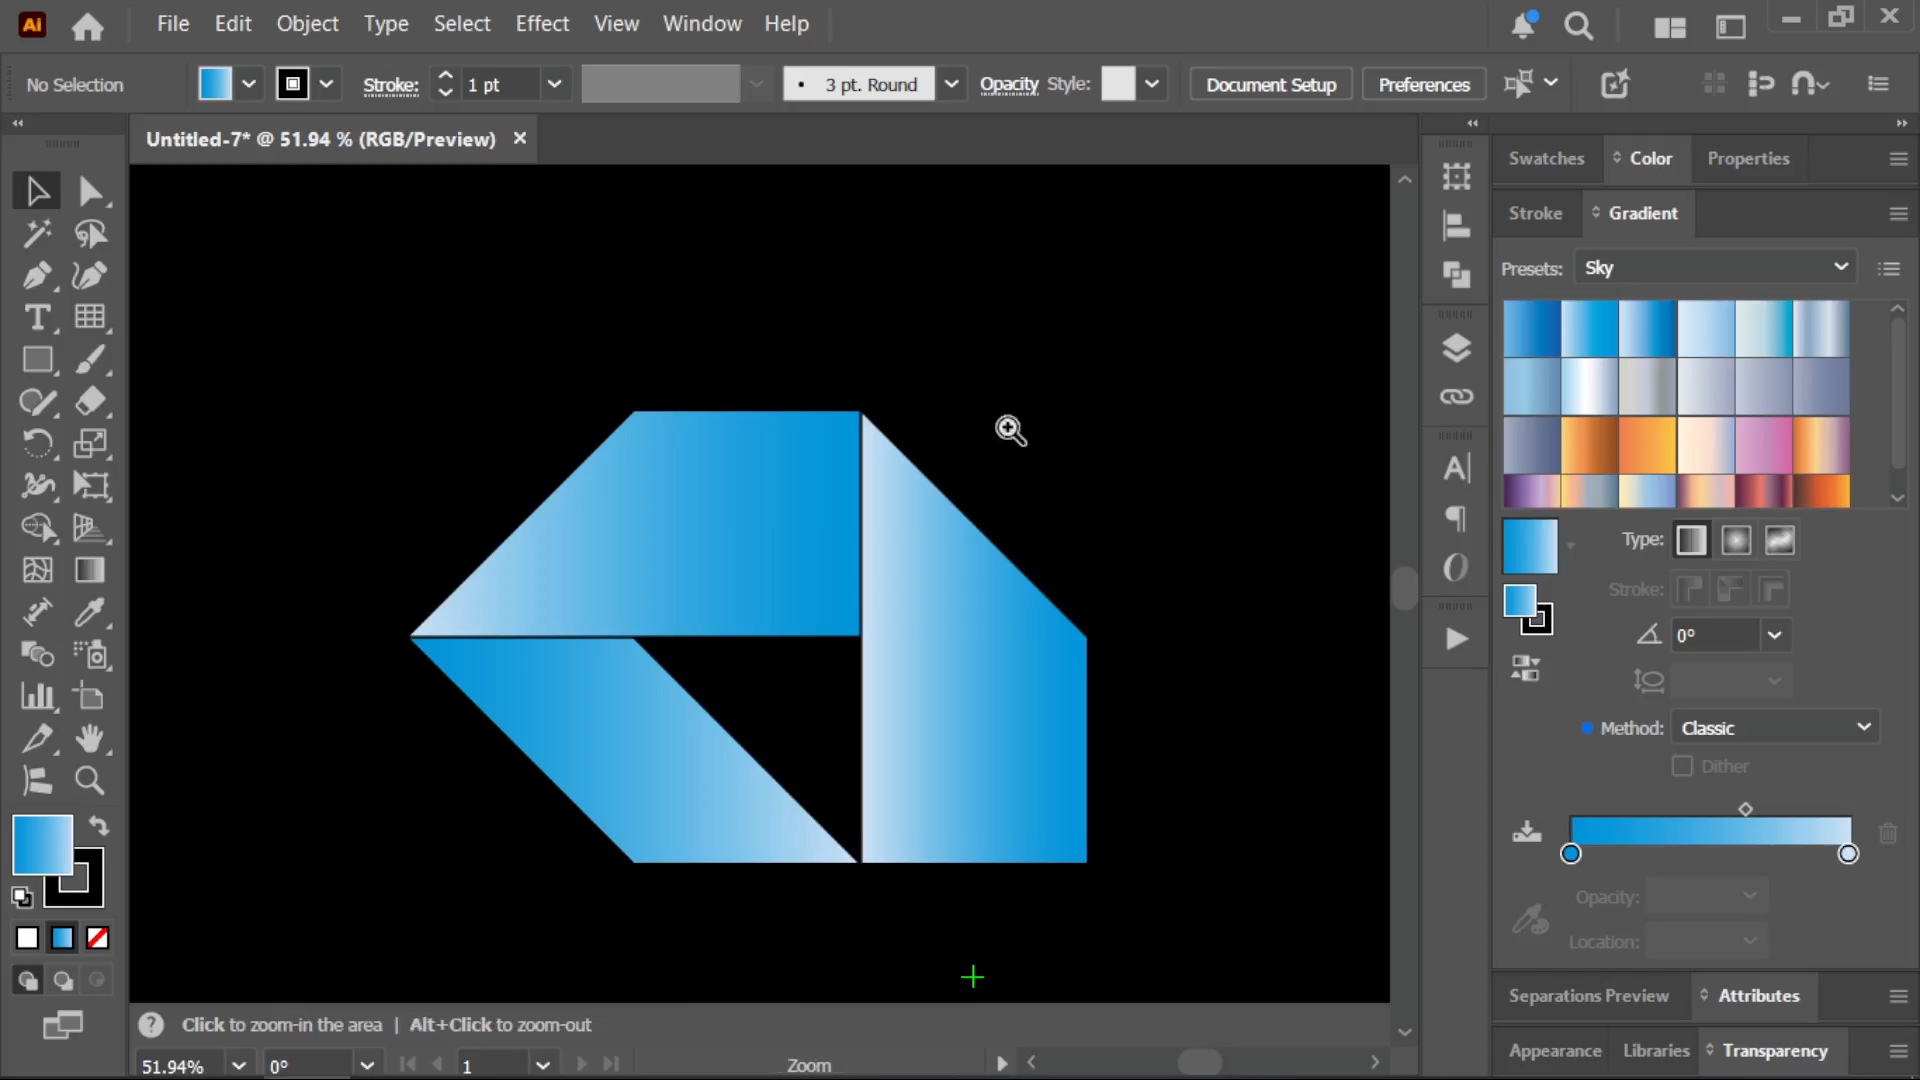Select the Blend tool
Image resolution: width=1920 pixels, height=1080 pixels.
click(37, 654)
